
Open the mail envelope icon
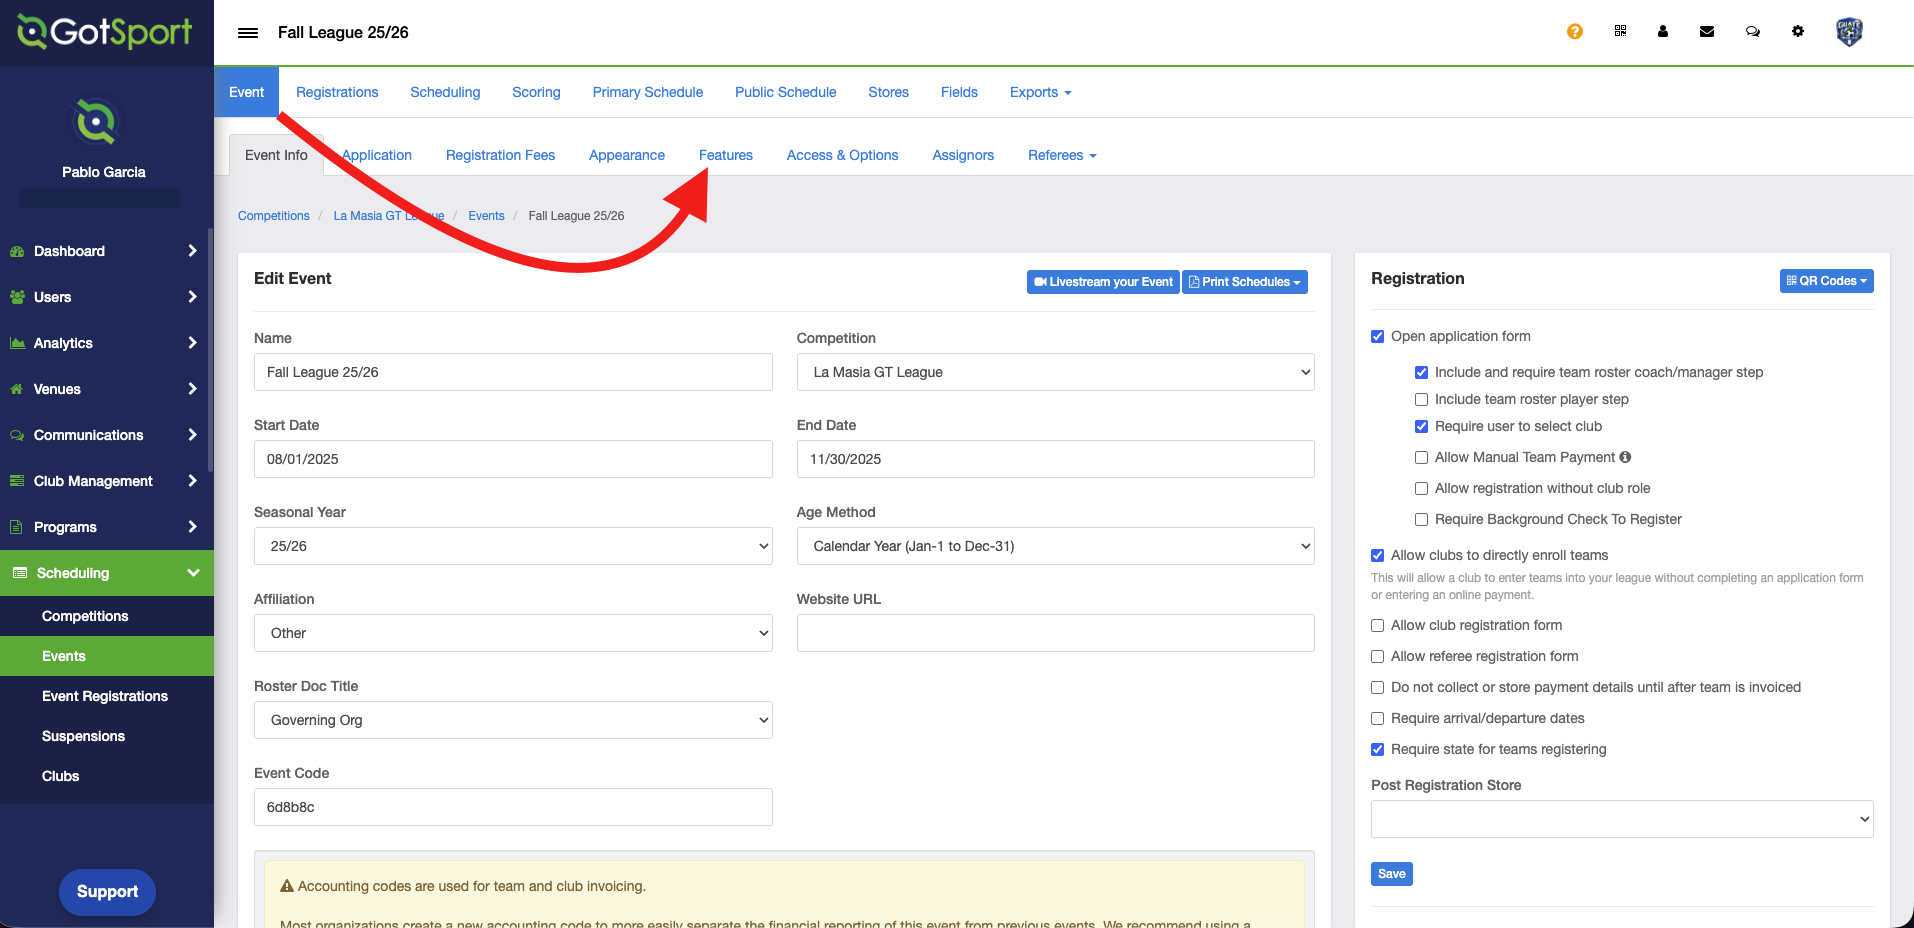1706,32
